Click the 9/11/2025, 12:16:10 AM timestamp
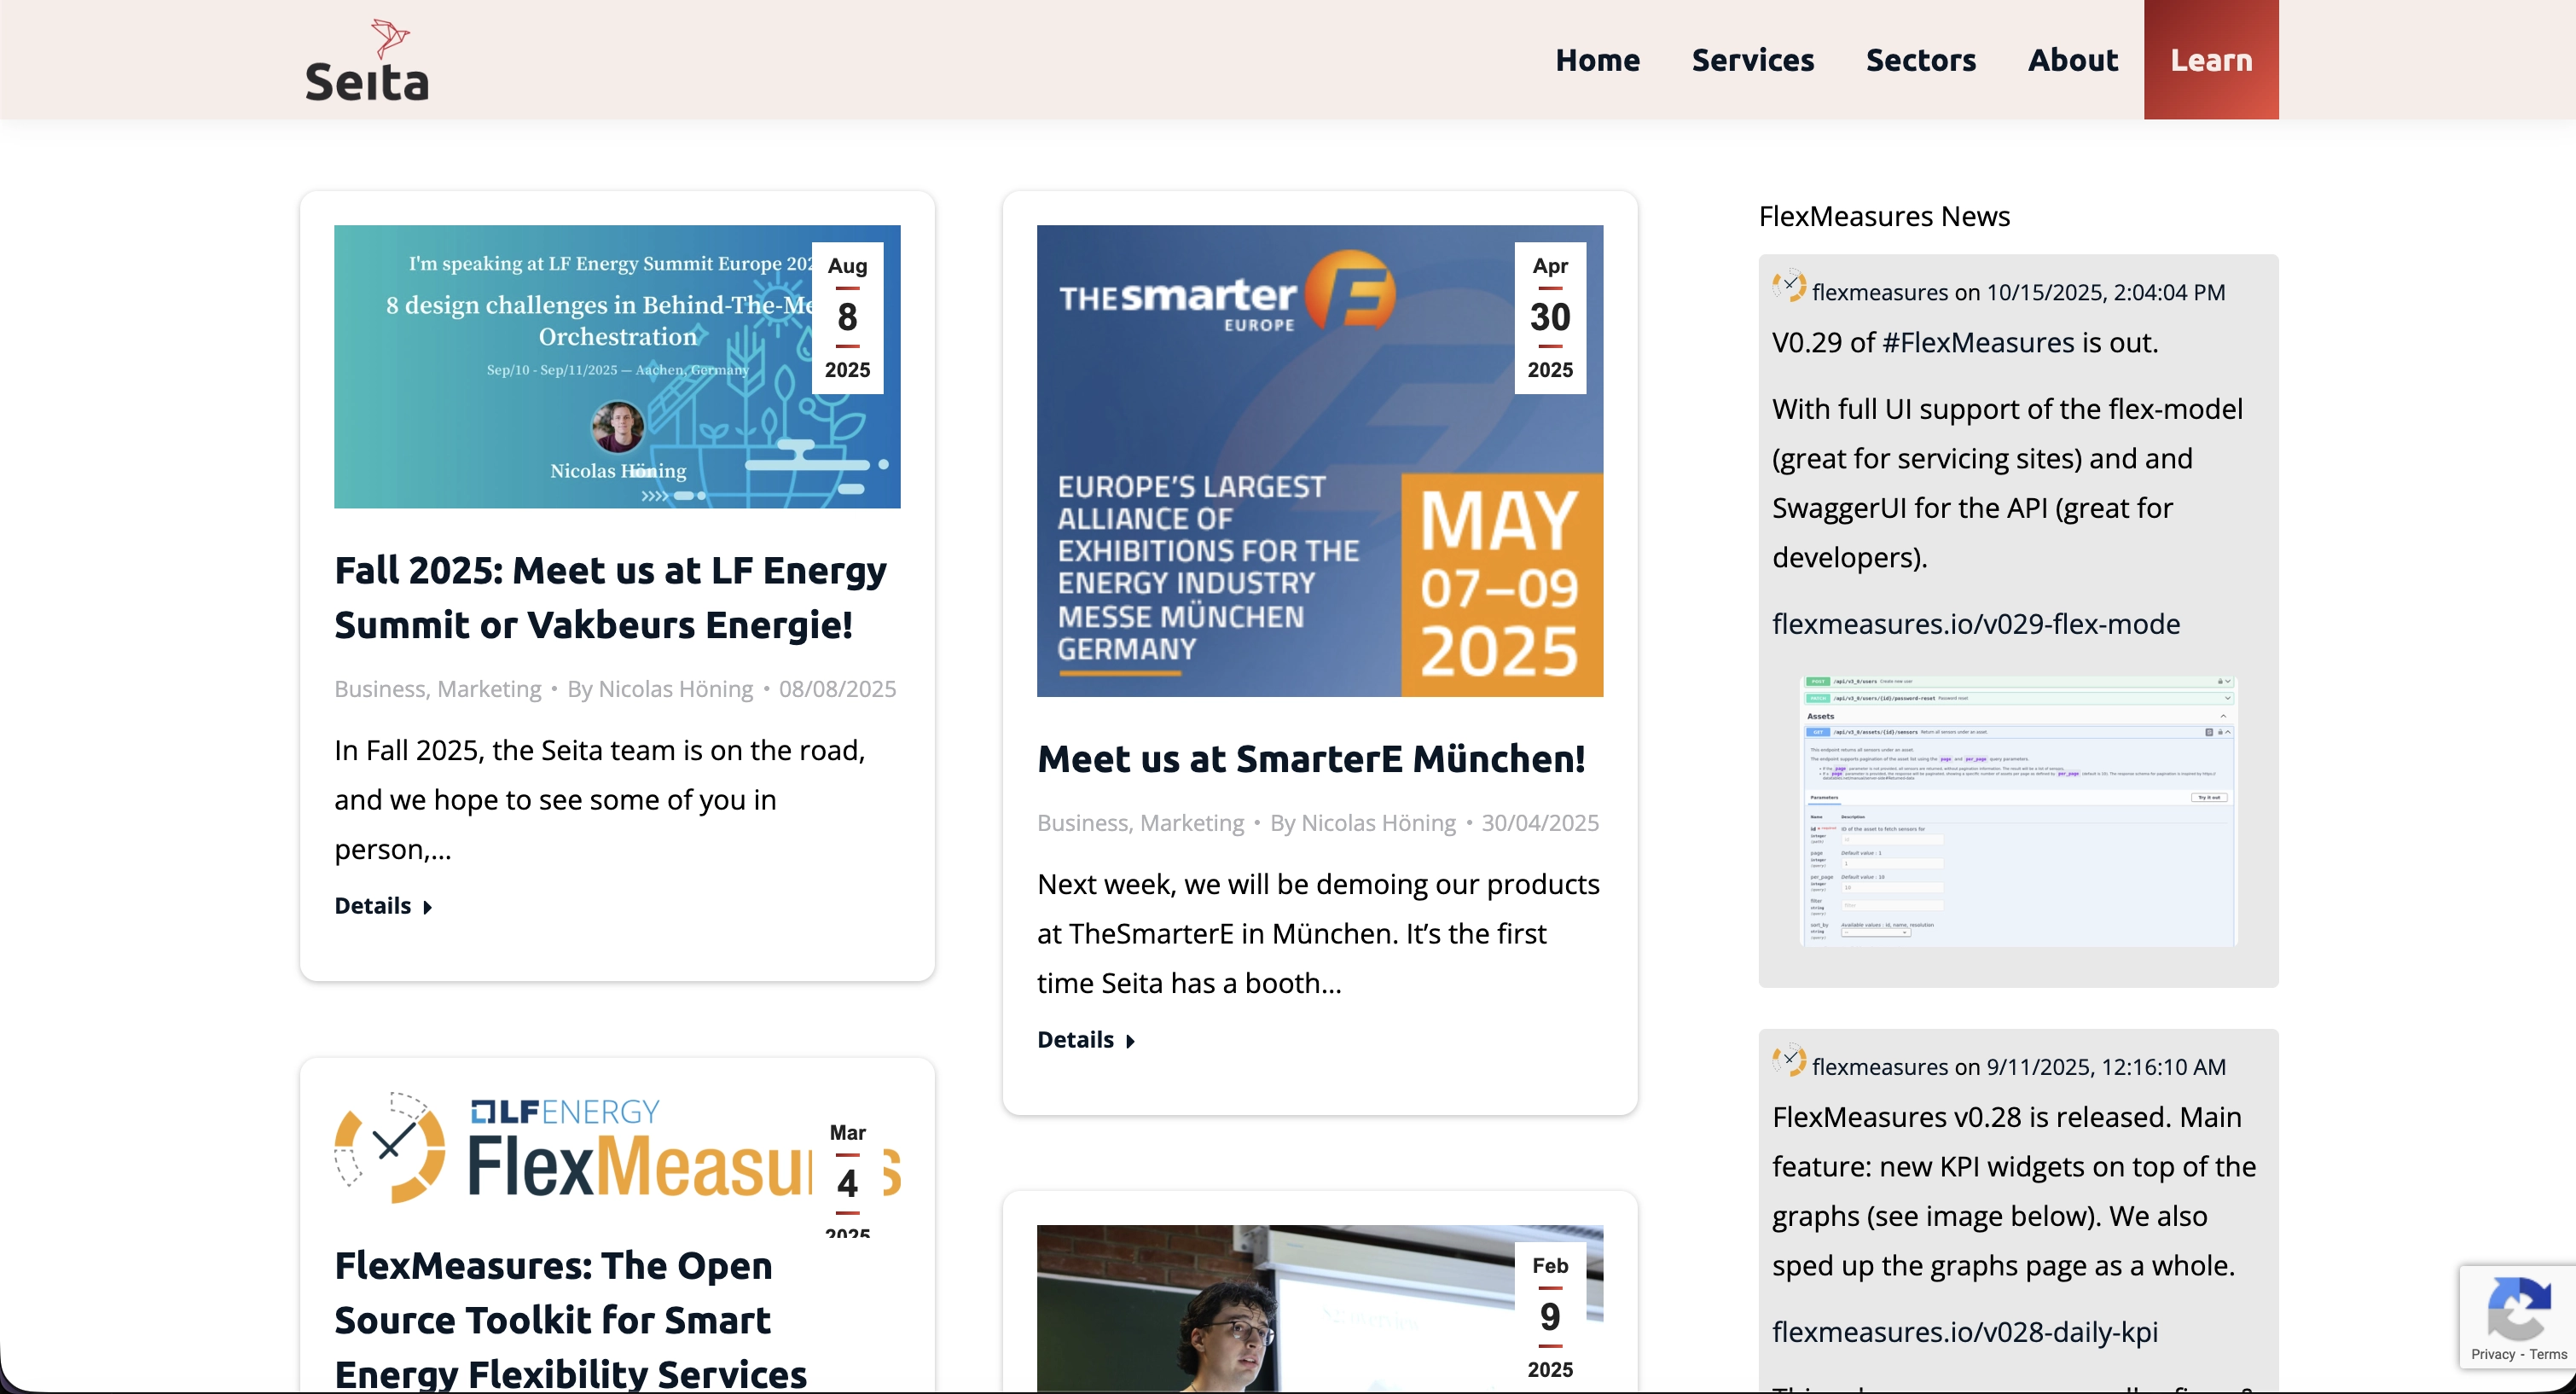The image size is (2576, 1394). pyautogui.click(x=2106, y=1066)
